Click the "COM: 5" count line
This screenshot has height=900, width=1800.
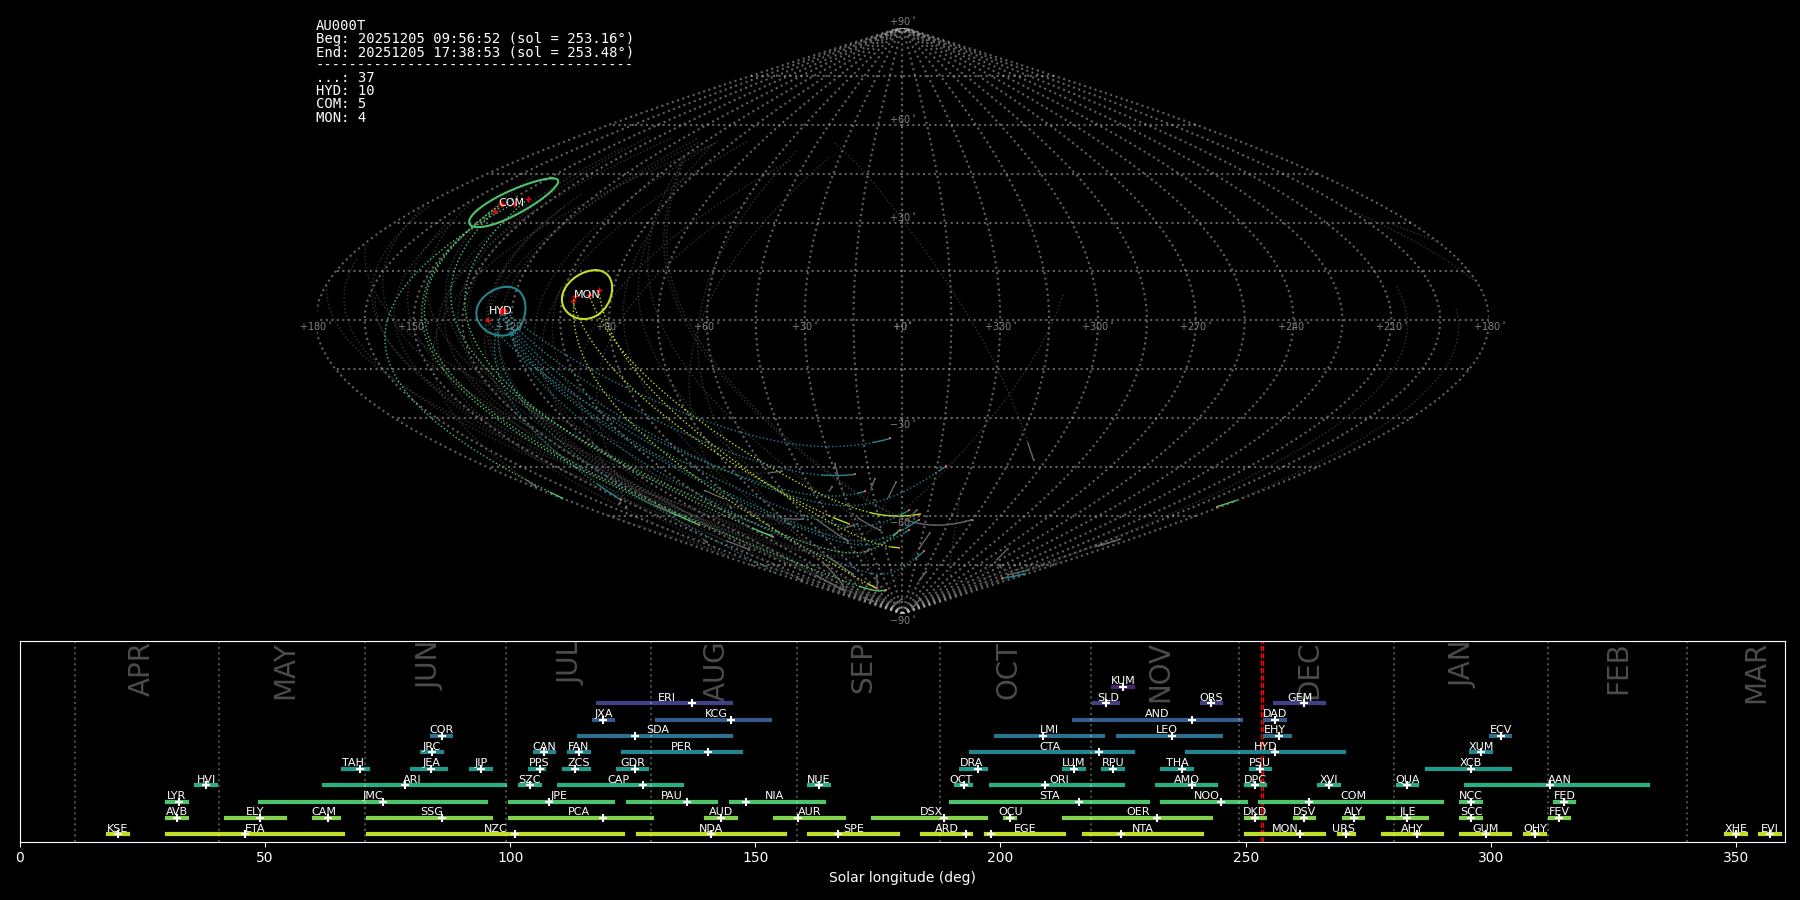[341, 104]
